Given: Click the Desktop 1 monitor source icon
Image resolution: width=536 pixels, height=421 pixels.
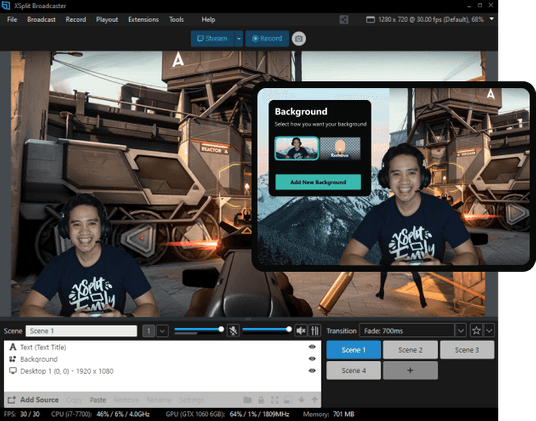Looking at the screenshot, I should click(13, 371).
